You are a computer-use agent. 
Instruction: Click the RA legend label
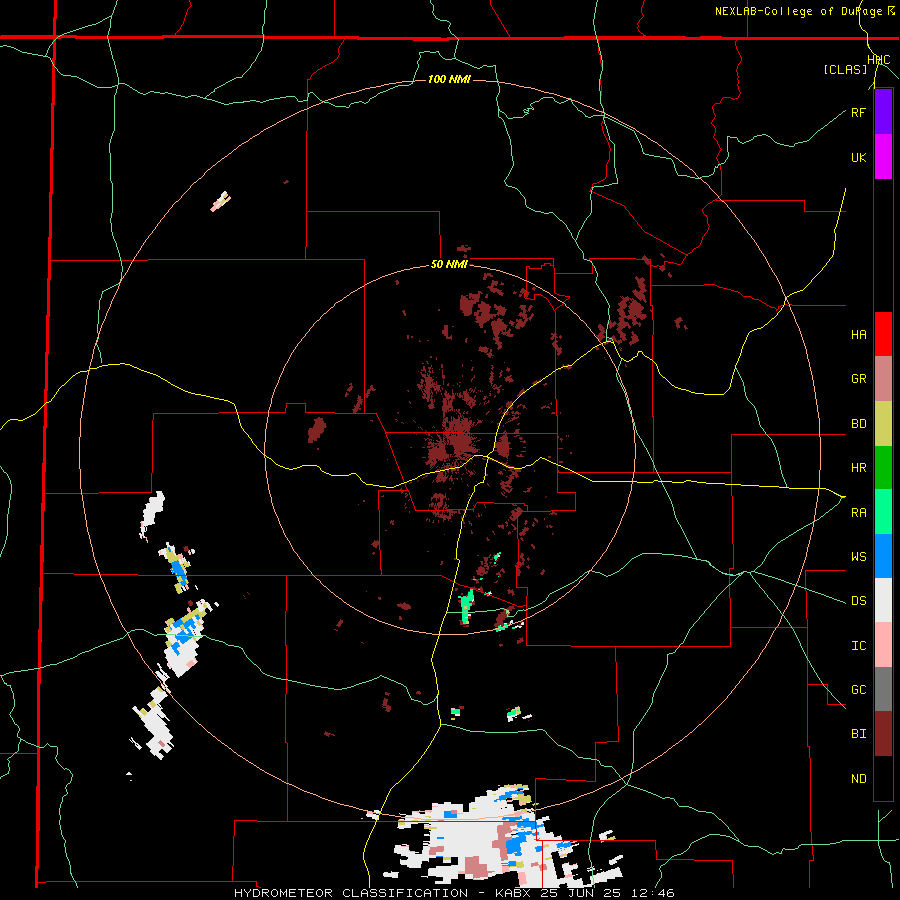tap(858, 513)
